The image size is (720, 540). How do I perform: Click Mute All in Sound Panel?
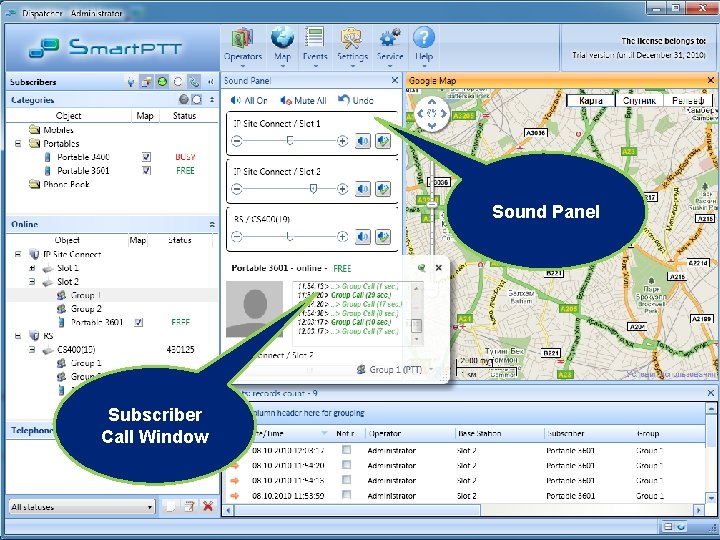[x=303, y=100]
